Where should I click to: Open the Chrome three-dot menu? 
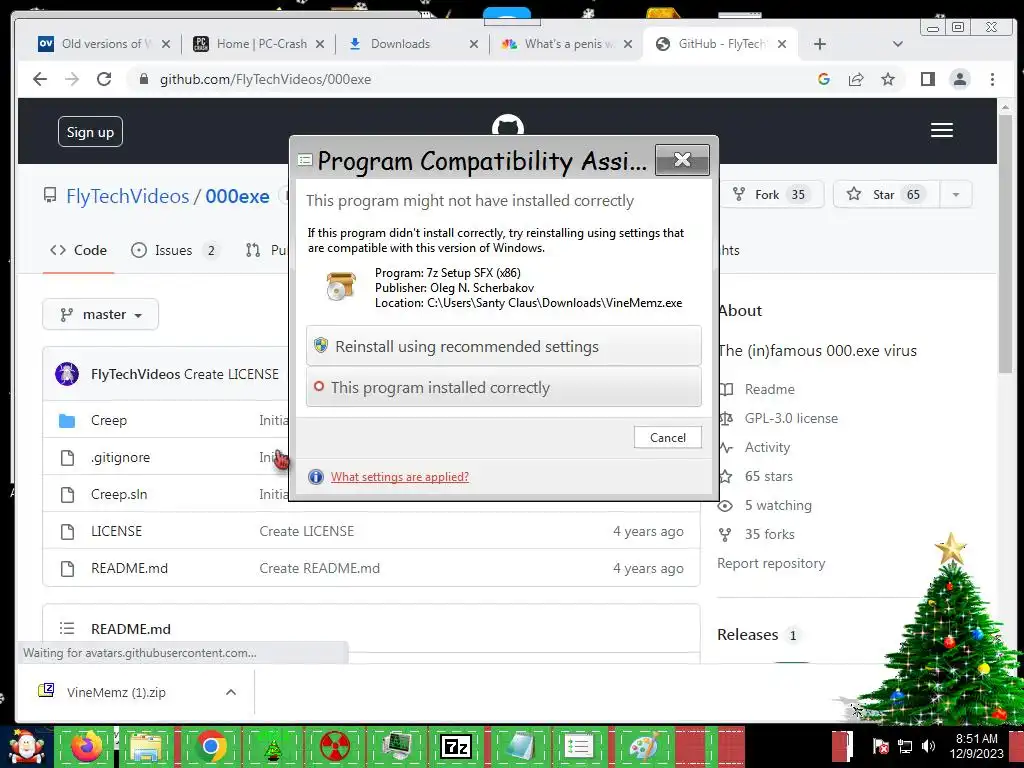(992, 79)
